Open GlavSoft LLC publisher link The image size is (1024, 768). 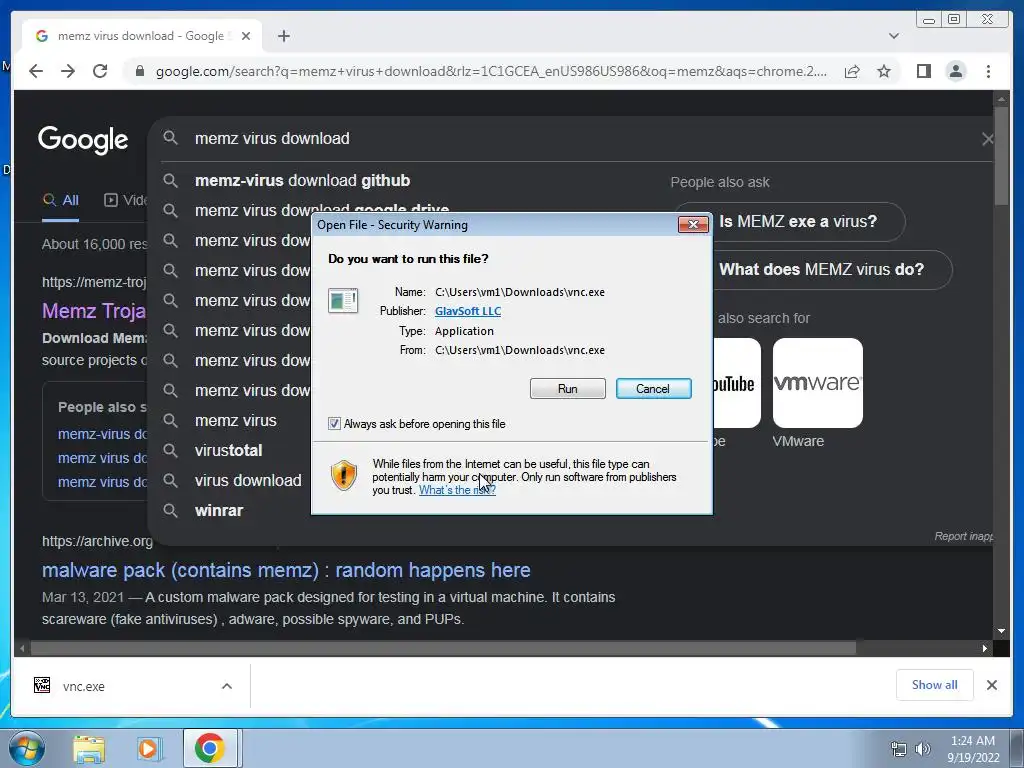[468, 312]
